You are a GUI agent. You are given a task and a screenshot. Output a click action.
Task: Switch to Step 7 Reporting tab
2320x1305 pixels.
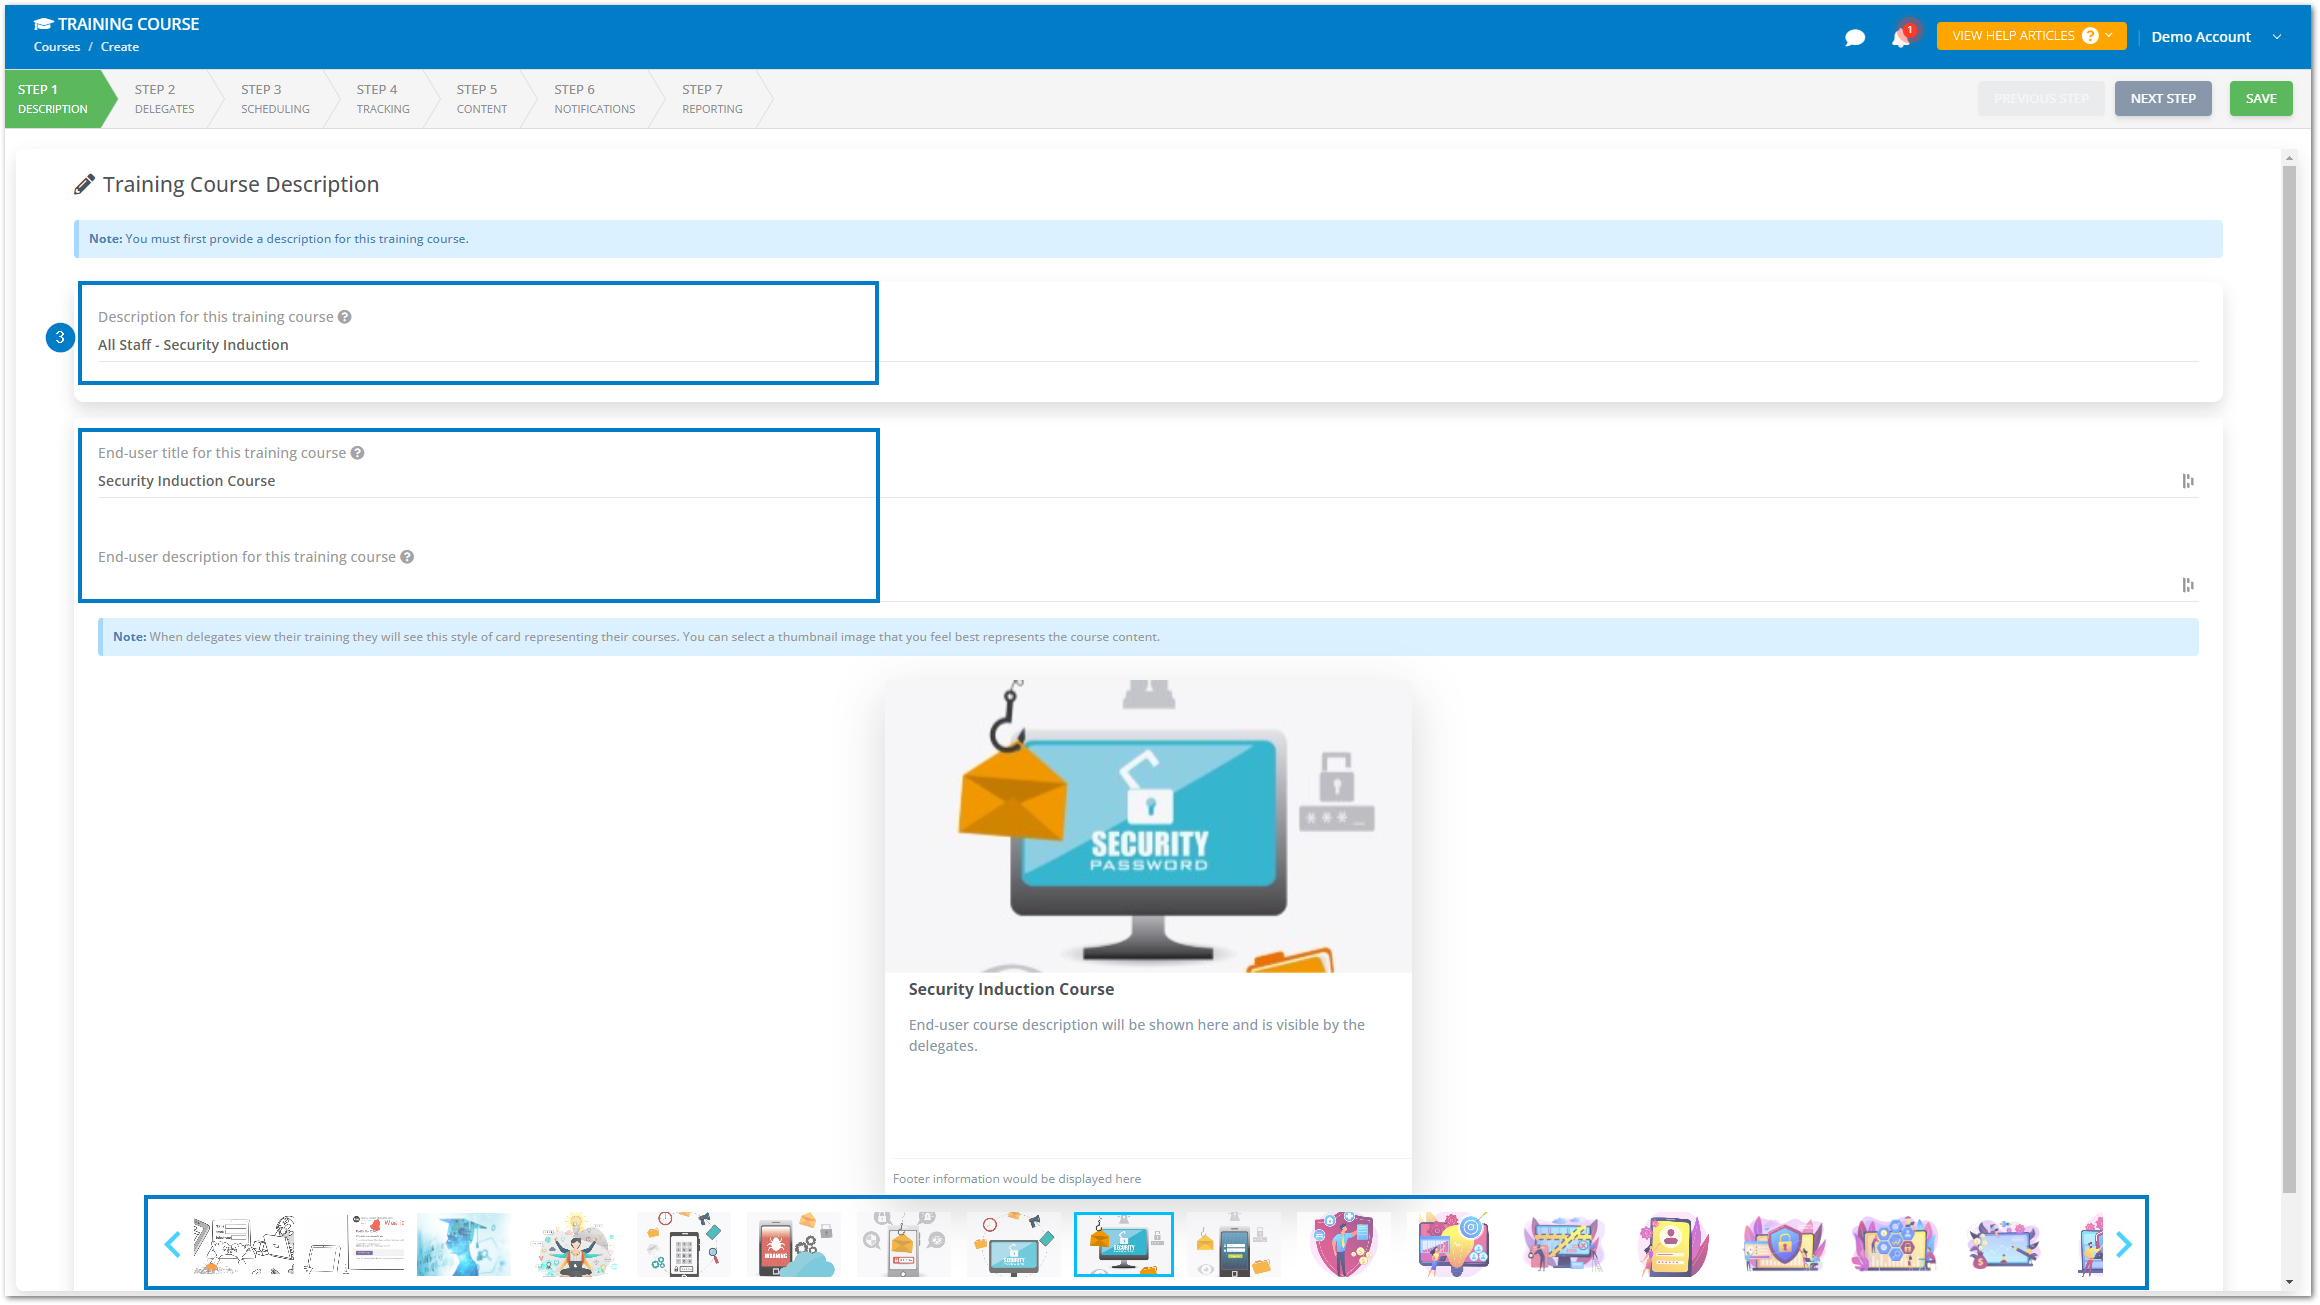[712, 99]
